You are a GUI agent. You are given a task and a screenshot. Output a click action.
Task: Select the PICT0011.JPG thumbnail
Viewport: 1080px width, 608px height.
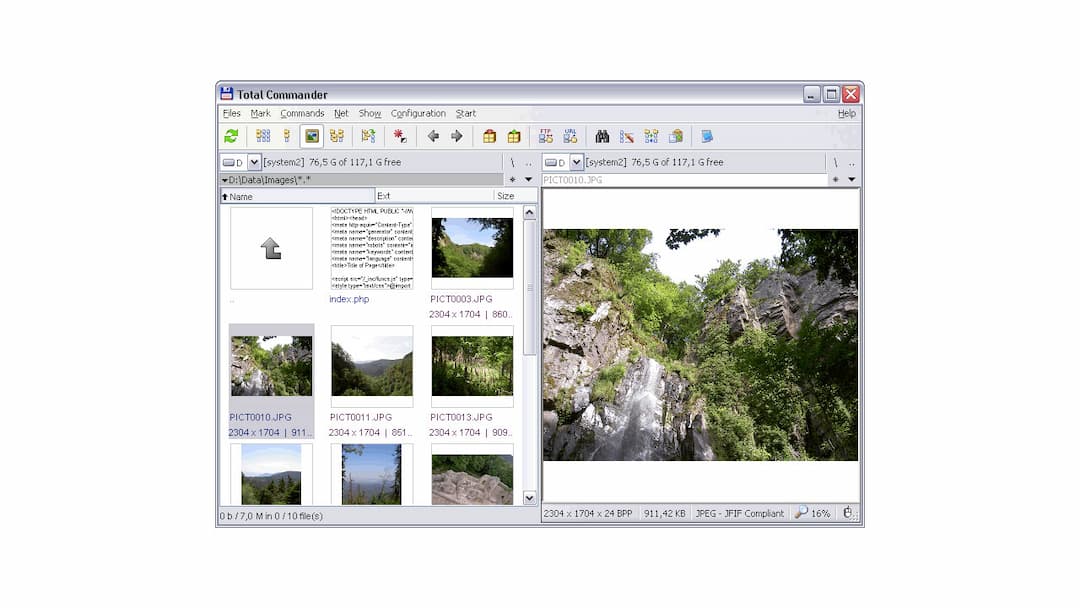[371, 366]
